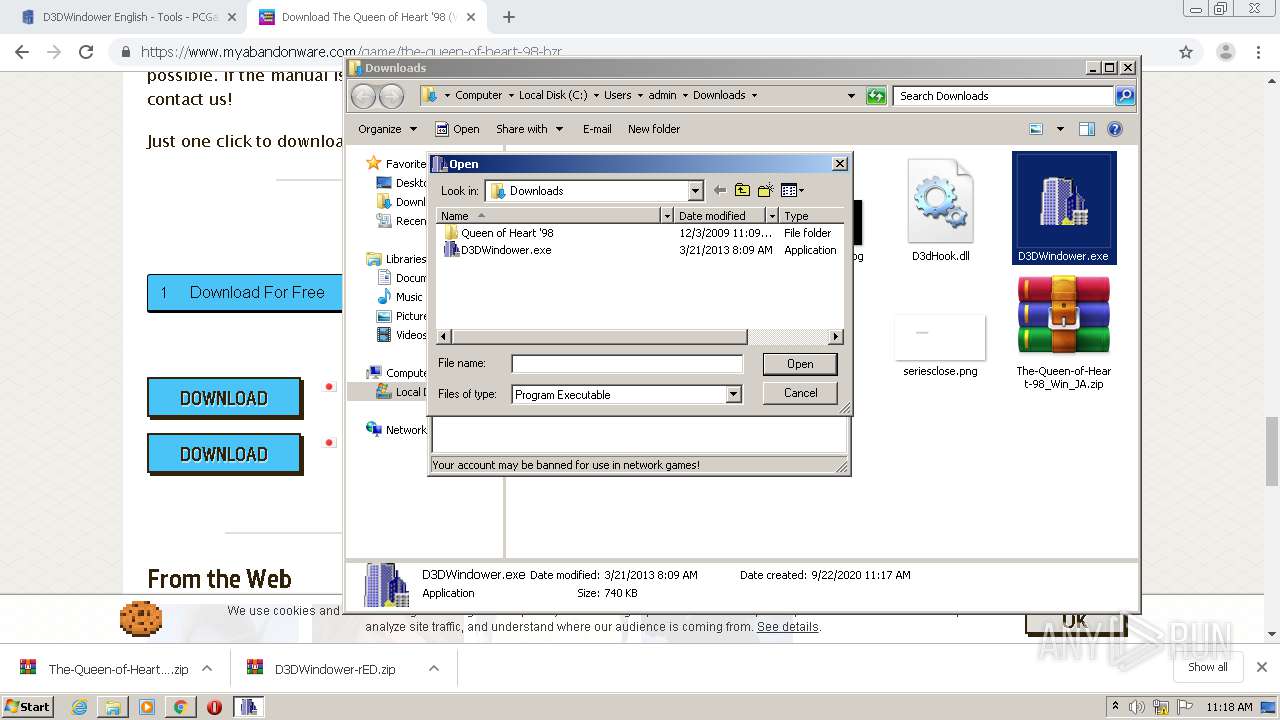
Task: Toggle the preview pane icon
Action: pos(1087,129)
